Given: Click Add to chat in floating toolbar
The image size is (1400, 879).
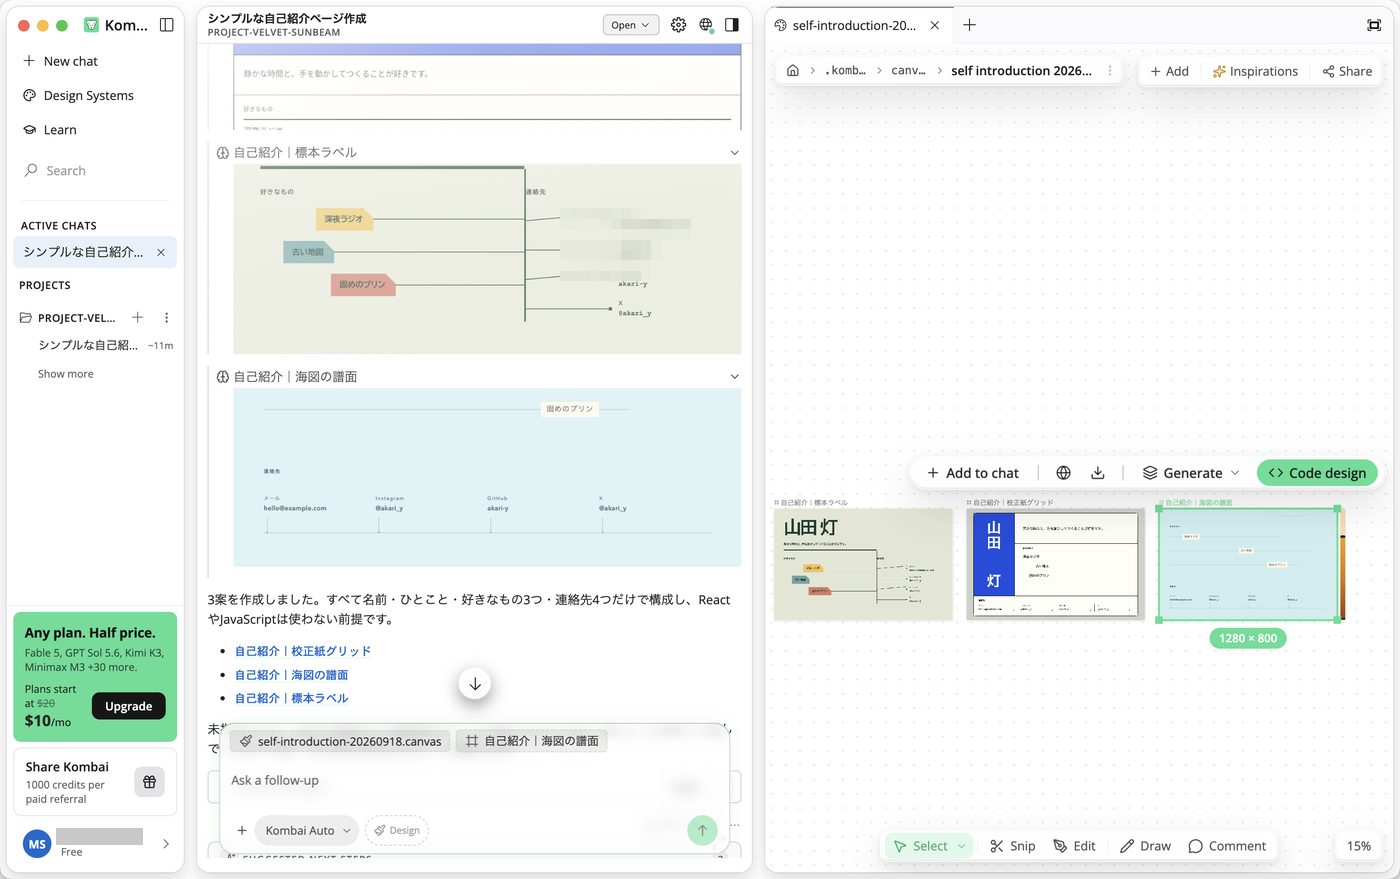Looking at the screenshot, I should pyautogui.click(x=973, y=473).
